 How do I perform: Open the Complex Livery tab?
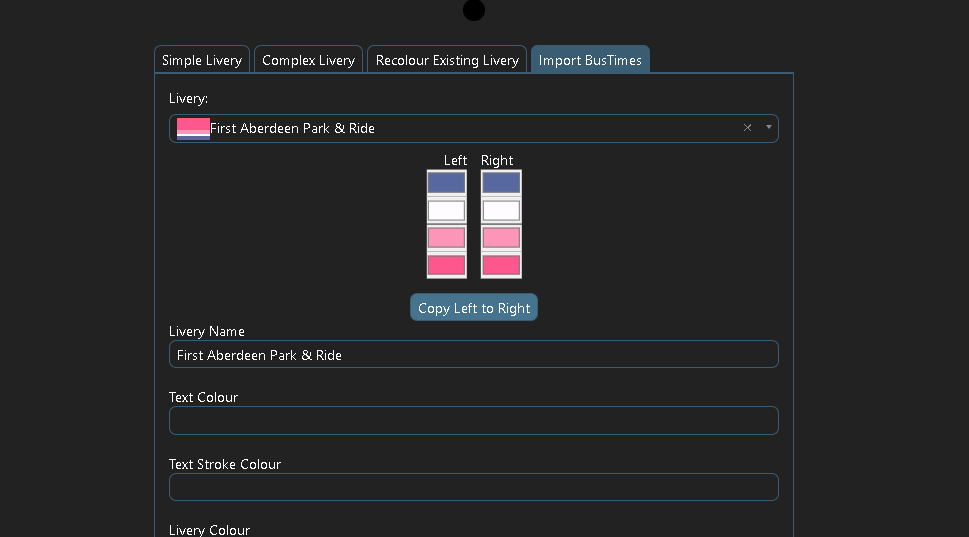(308, 60)
